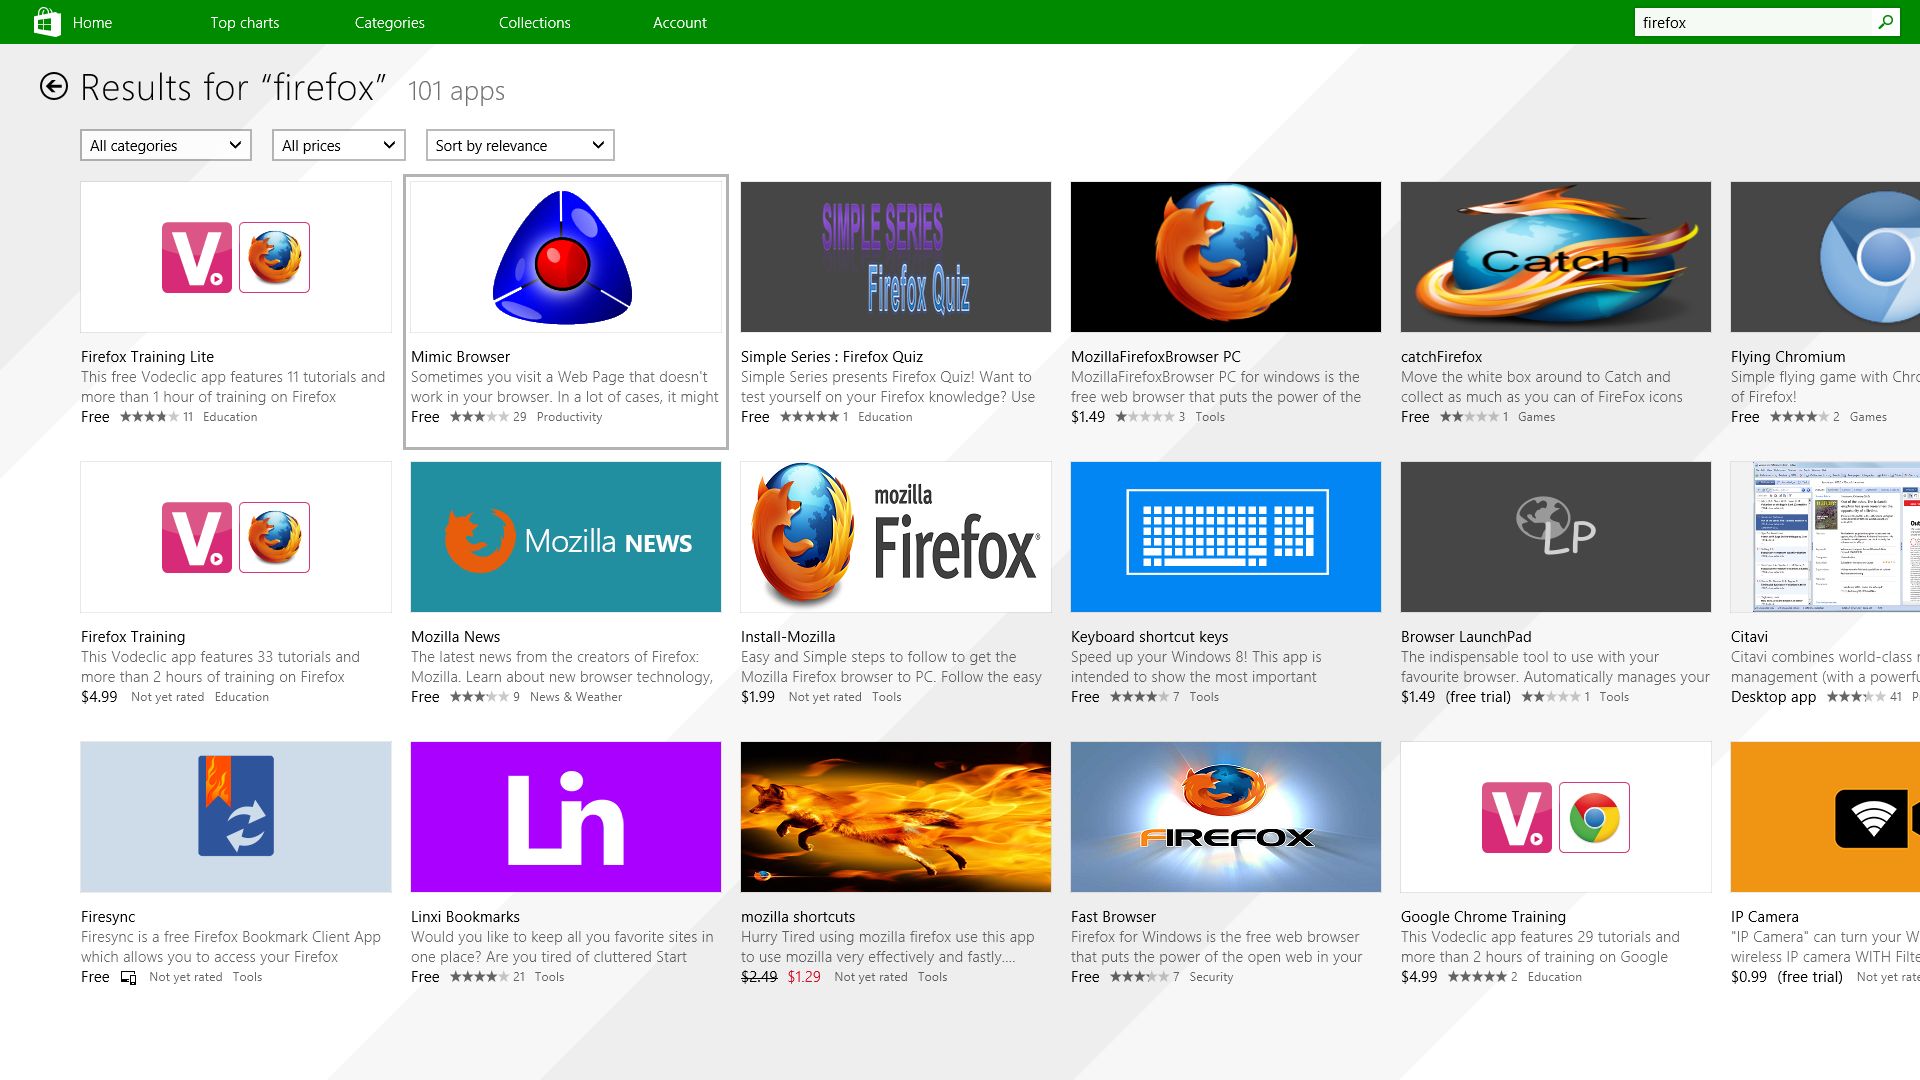
Task: Expand the All prices dropdown
Action: 338,145
